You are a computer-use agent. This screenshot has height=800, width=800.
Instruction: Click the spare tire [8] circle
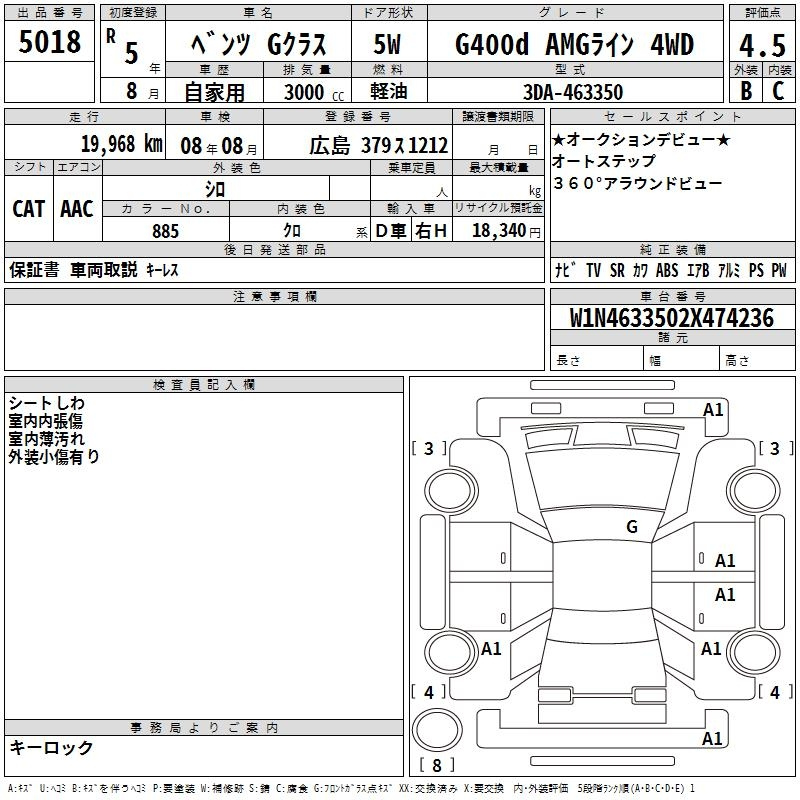[x=437, y=730]
